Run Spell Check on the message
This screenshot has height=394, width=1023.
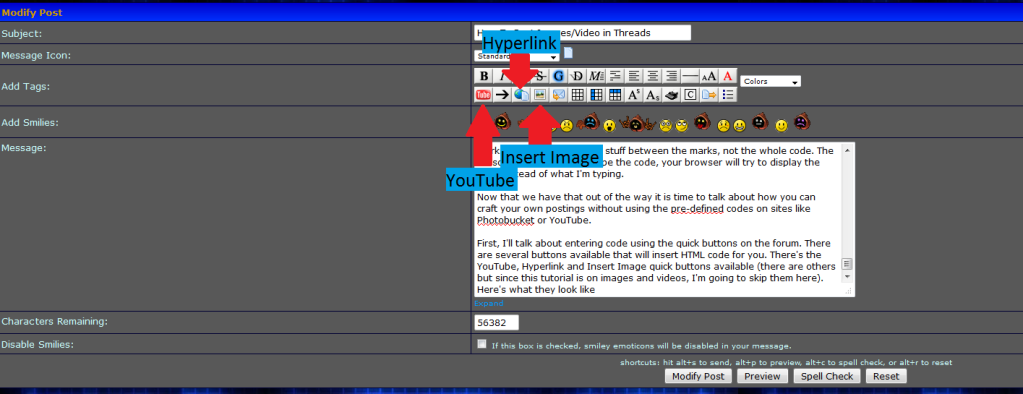click(827, 376)
